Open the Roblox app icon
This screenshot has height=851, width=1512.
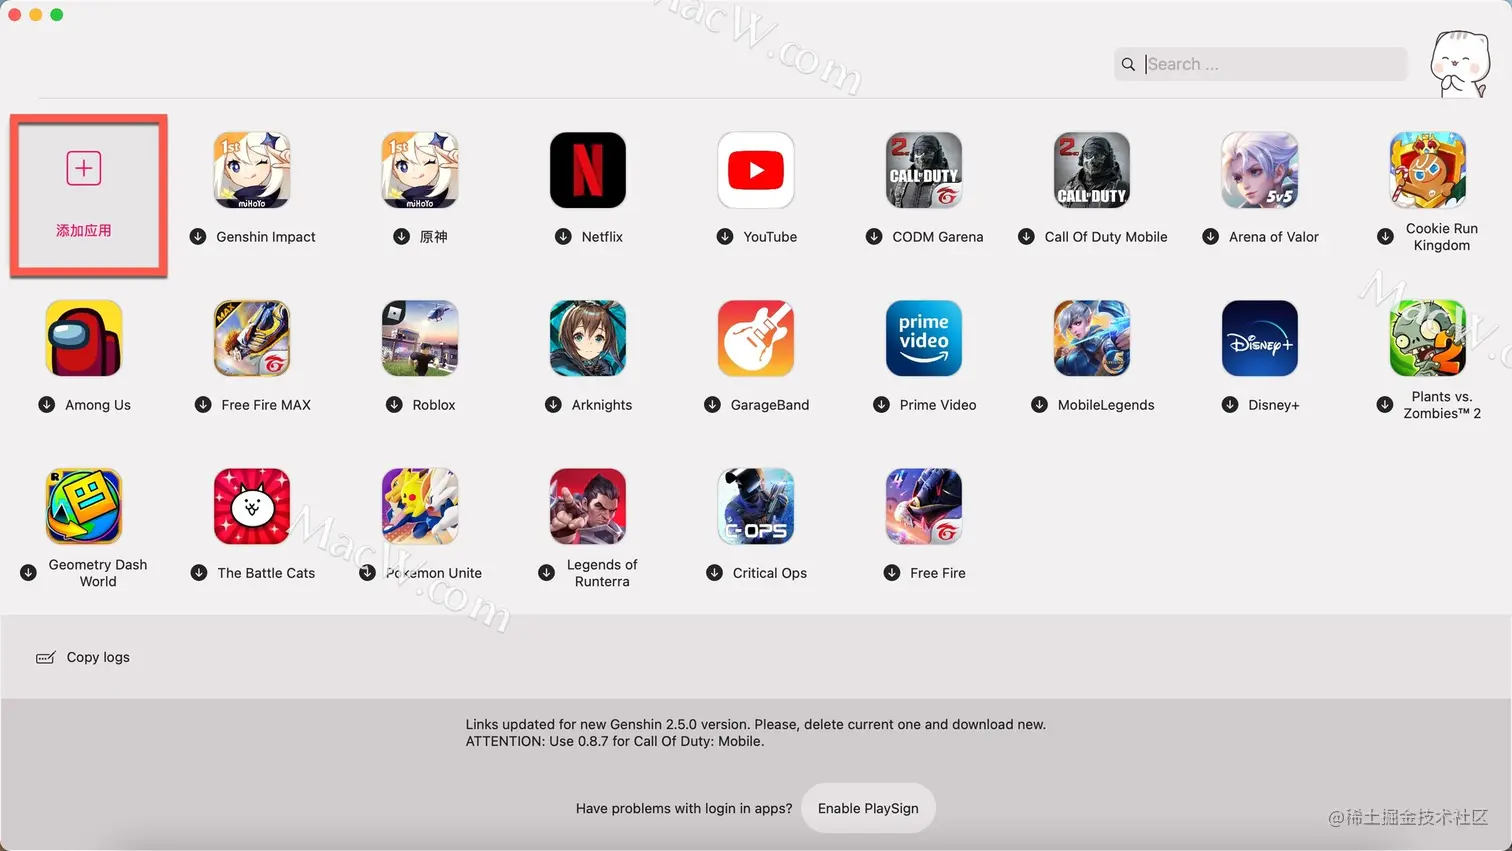click(420, 338)
